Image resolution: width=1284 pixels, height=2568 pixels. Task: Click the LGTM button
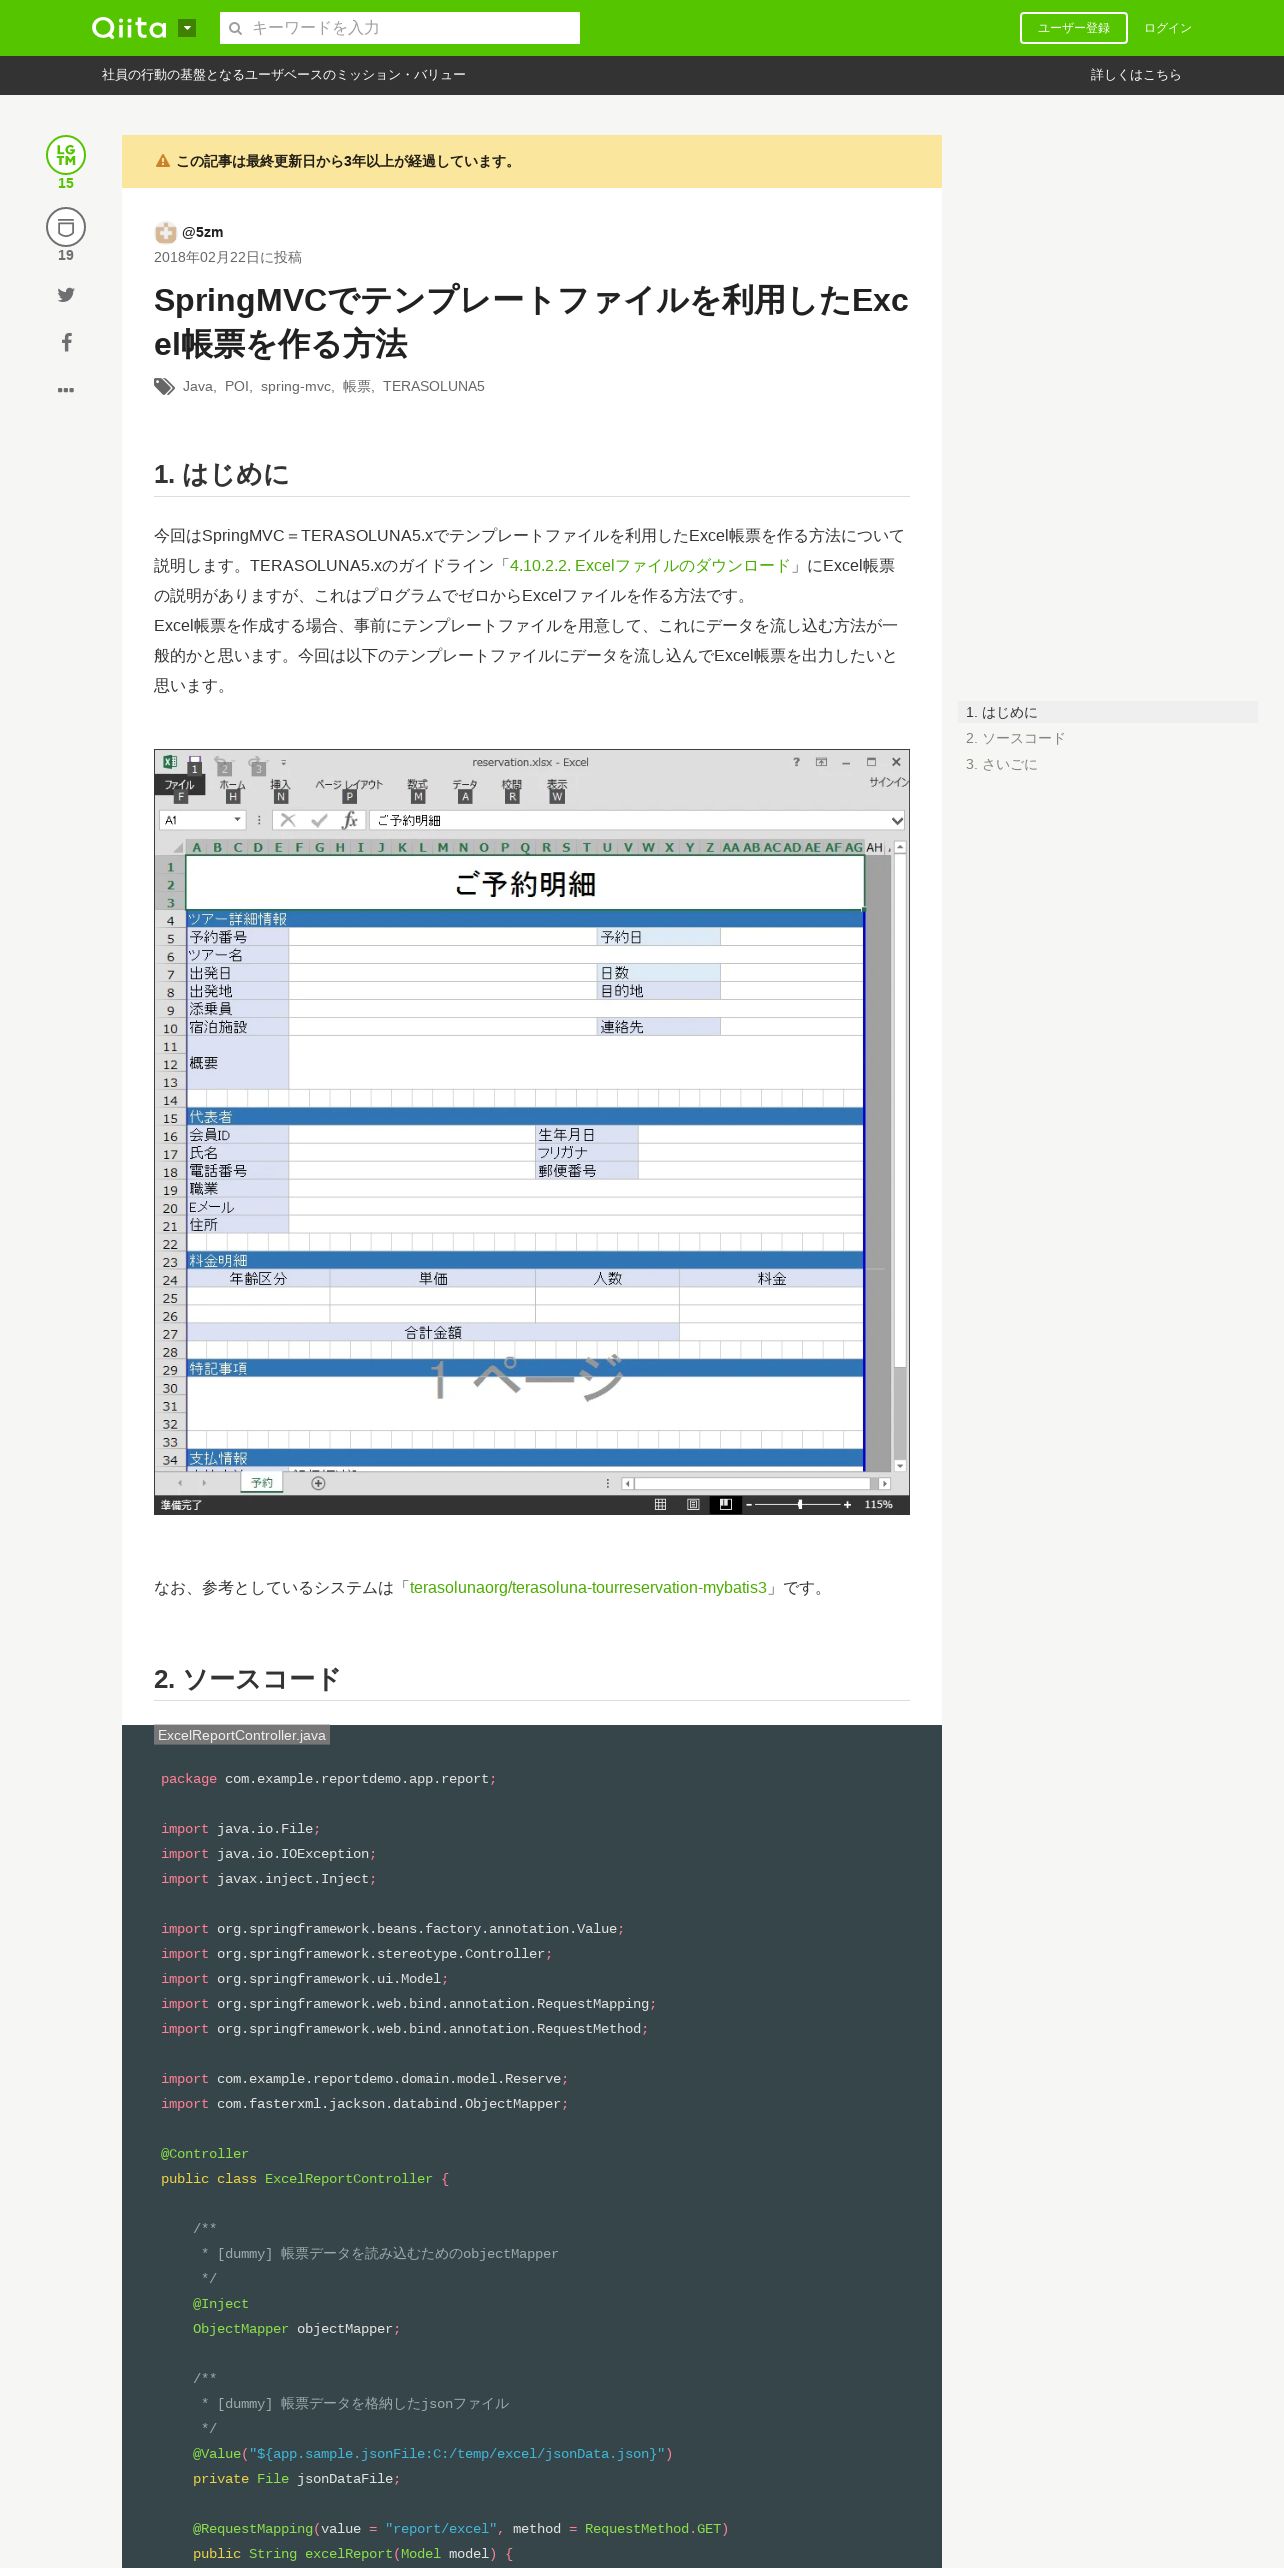(x=66, y=155)
